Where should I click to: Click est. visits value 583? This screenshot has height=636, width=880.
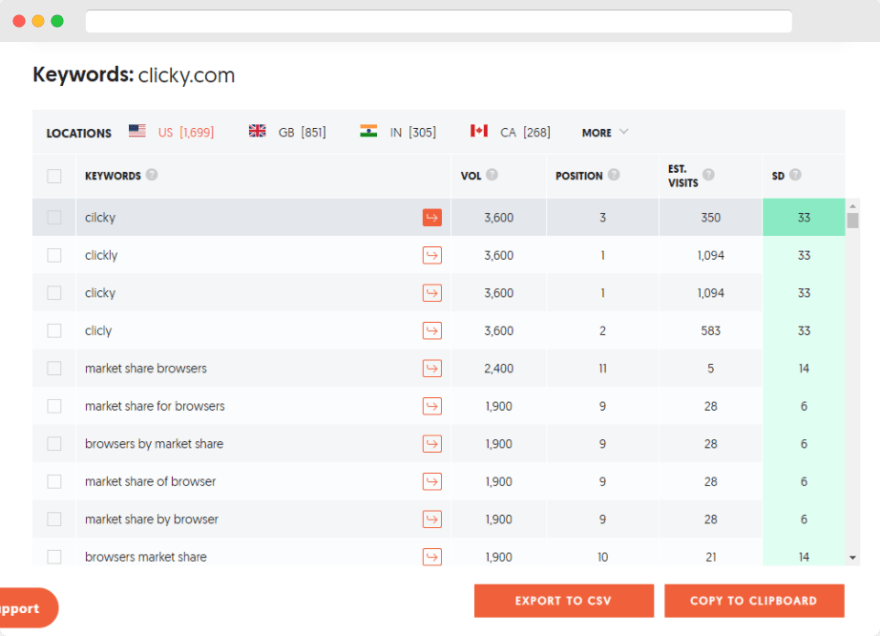point(711,331)
